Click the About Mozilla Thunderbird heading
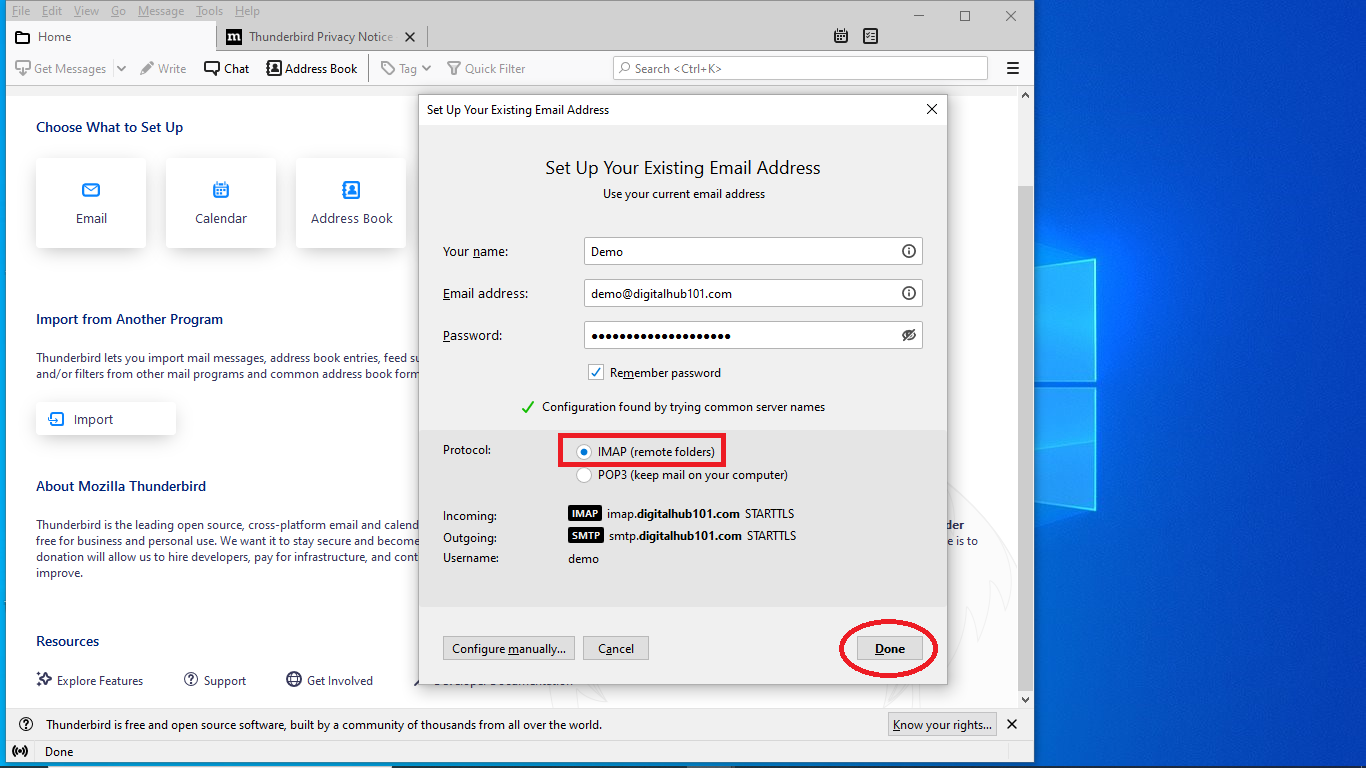 (x=121, y=486)
